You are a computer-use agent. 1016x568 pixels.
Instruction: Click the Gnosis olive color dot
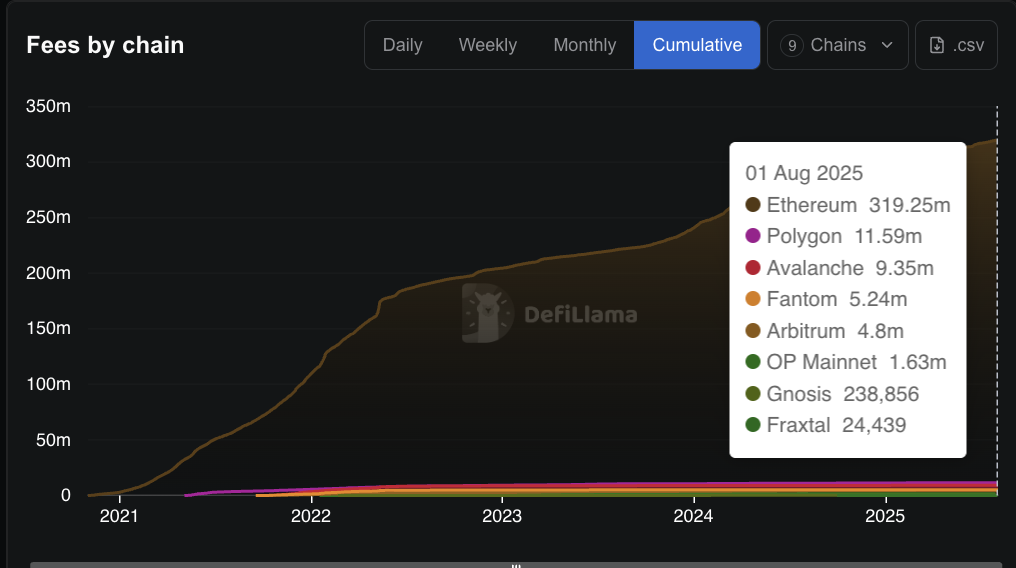pyautogui.click(x=752, y=393)
